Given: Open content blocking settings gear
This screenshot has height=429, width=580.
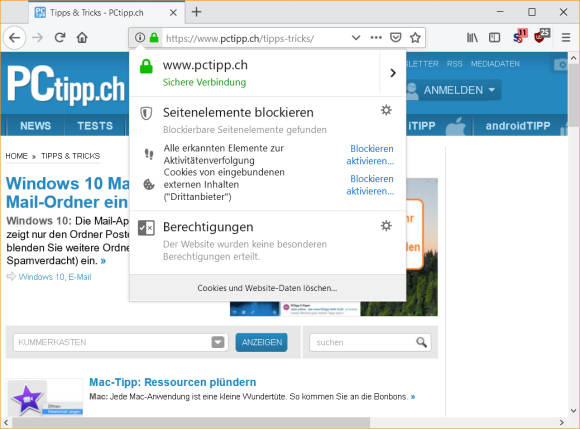Looking at the screenshot, I should [x=386, y=110].
